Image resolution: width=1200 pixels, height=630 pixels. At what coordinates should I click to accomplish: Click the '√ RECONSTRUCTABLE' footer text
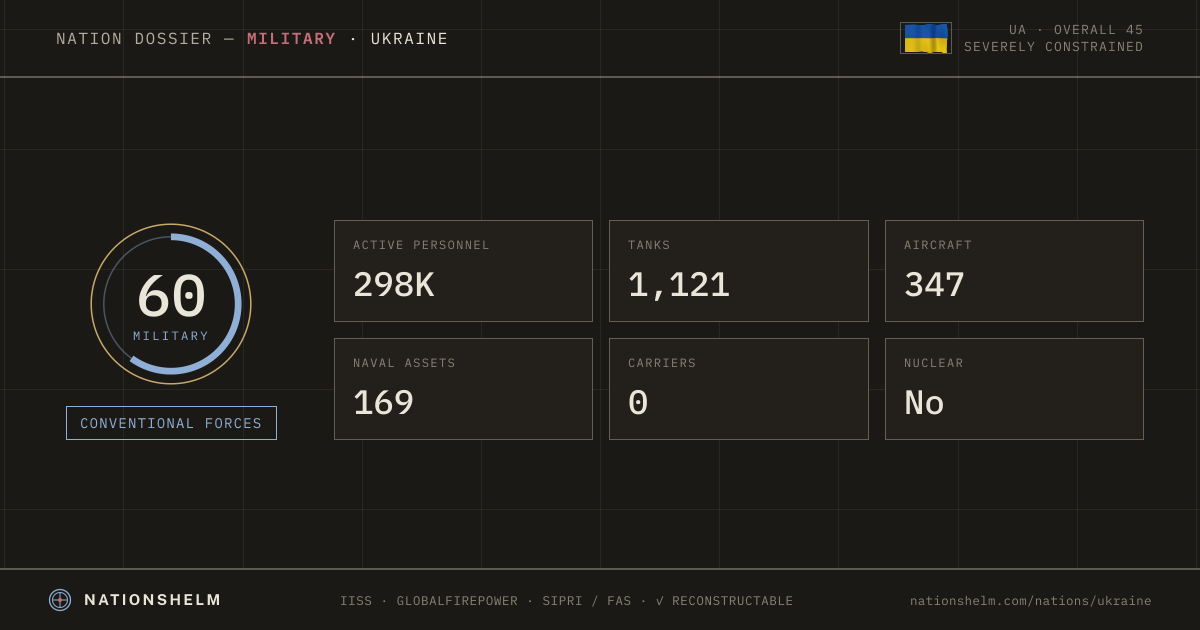click(x=724, y=601)
